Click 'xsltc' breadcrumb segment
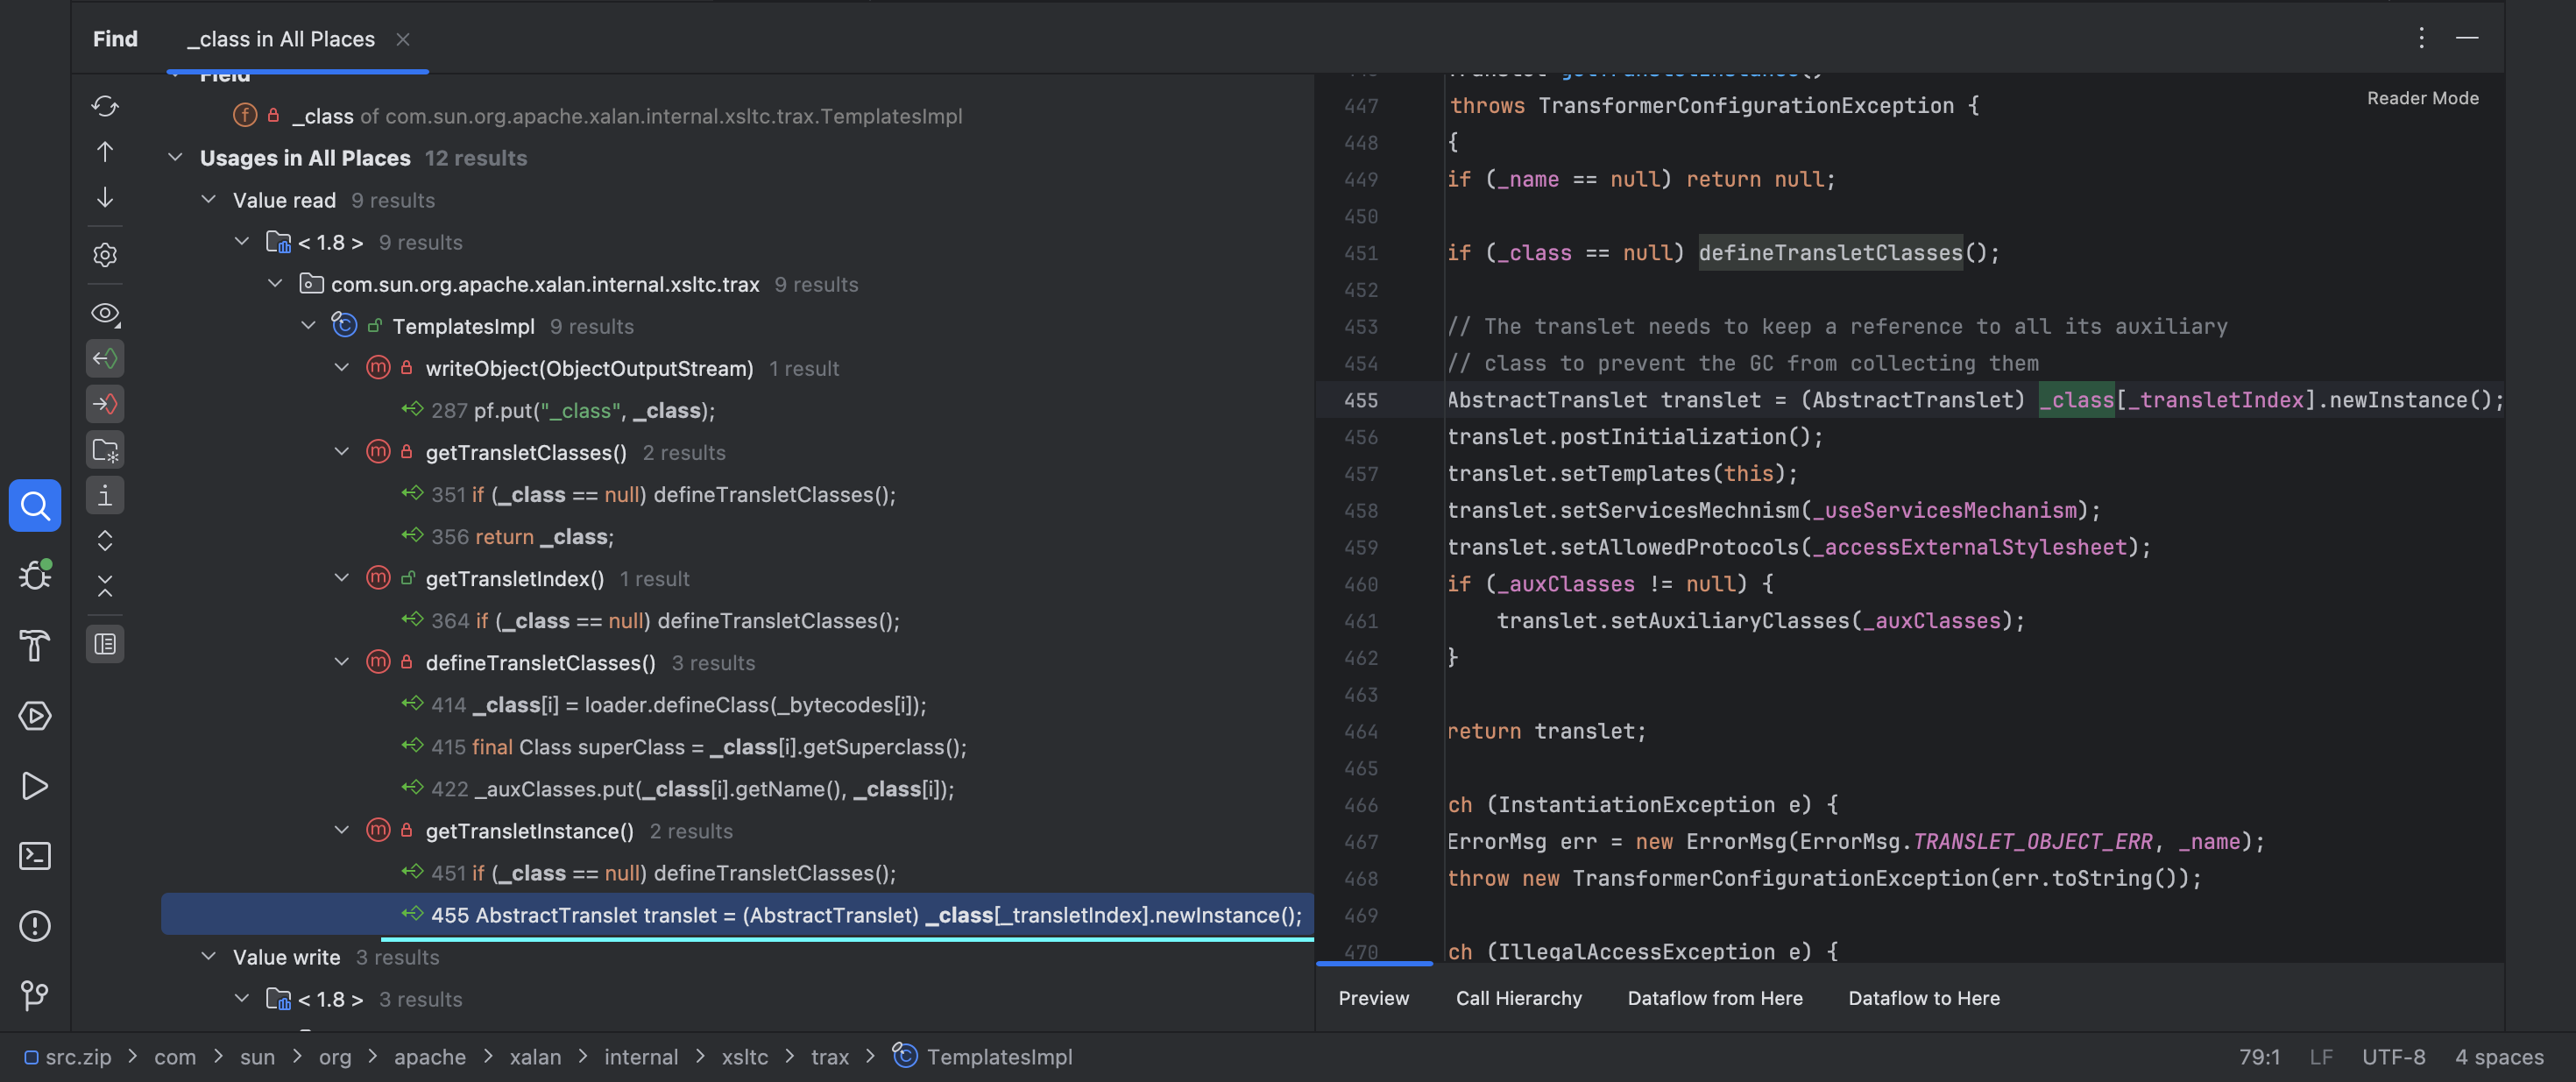The width and height of the screenshot is (2576, 1082). 744,1056
